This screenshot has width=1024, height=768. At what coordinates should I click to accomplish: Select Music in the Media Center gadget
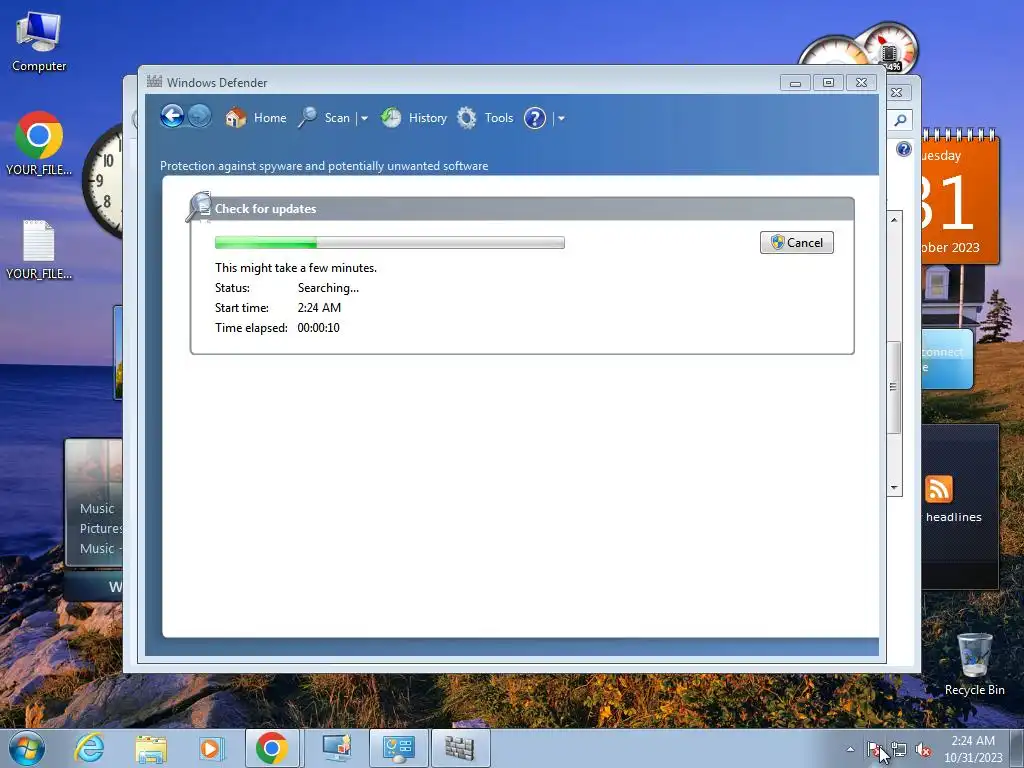pos(97,509)
